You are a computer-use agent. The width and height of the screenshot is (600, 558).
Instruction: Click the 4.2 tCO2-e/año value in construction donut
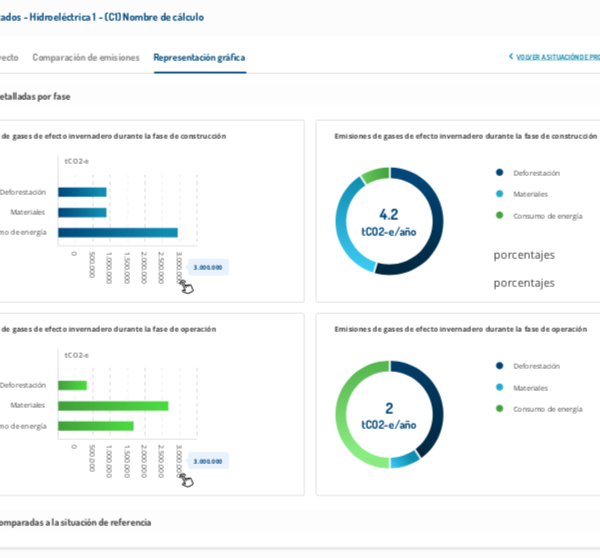pos(389,222)
